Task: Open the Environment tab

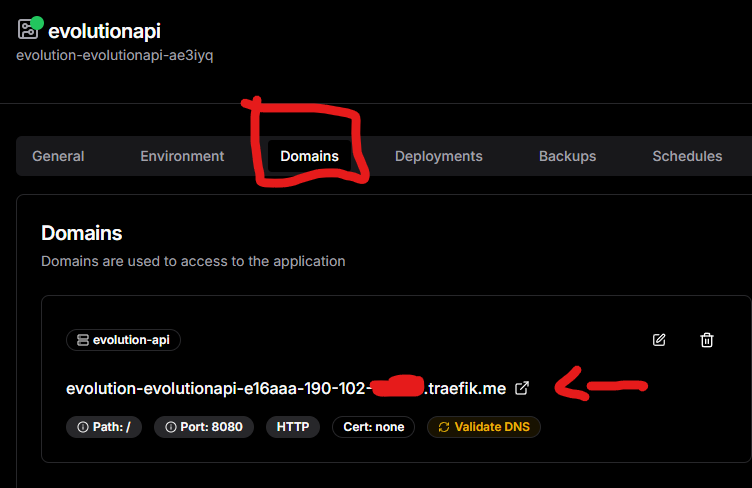Action: point(182,156)
